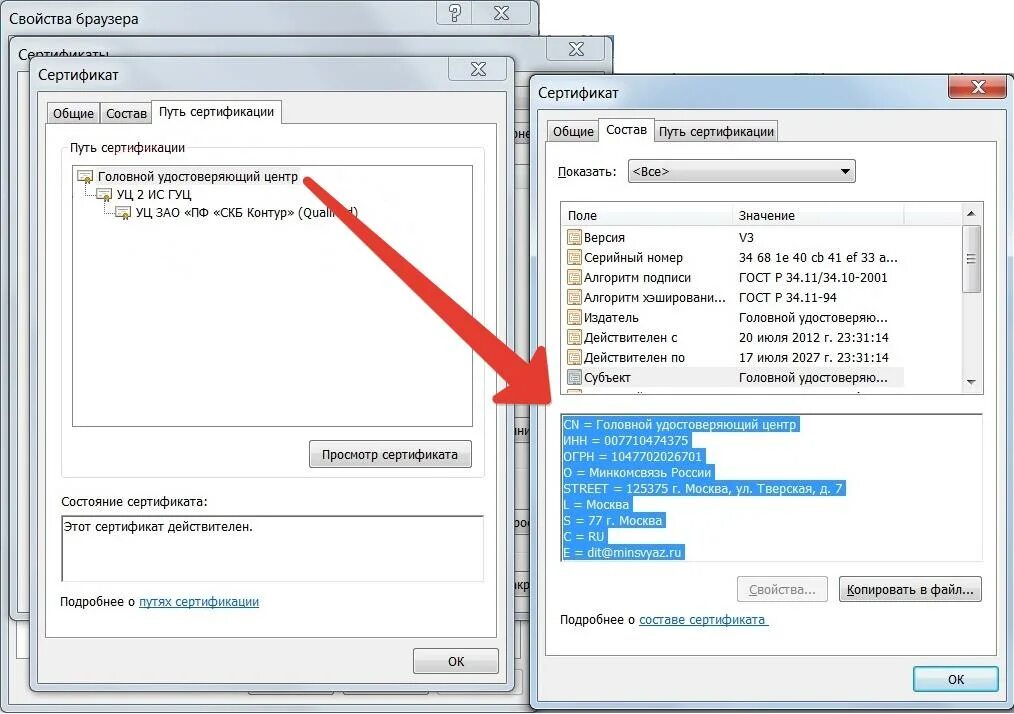The height and width of the screenshot is (714, 1014).
Task: Click the CN = Головной удостоверяющий центр line
Action: (x=681, y=425)
